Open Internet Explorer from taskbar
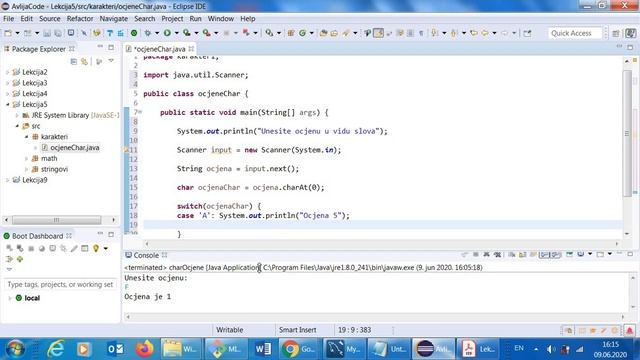 [56, 349]
